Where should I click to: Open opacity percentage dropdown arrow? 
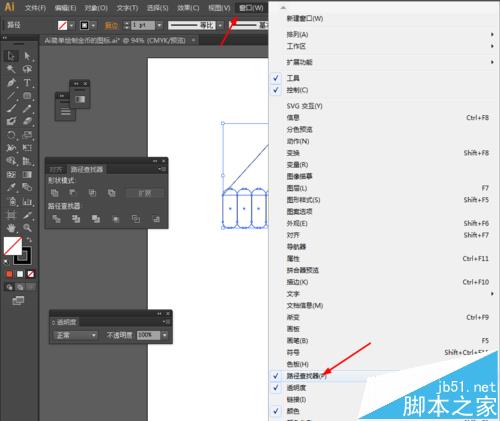point(165,335)
